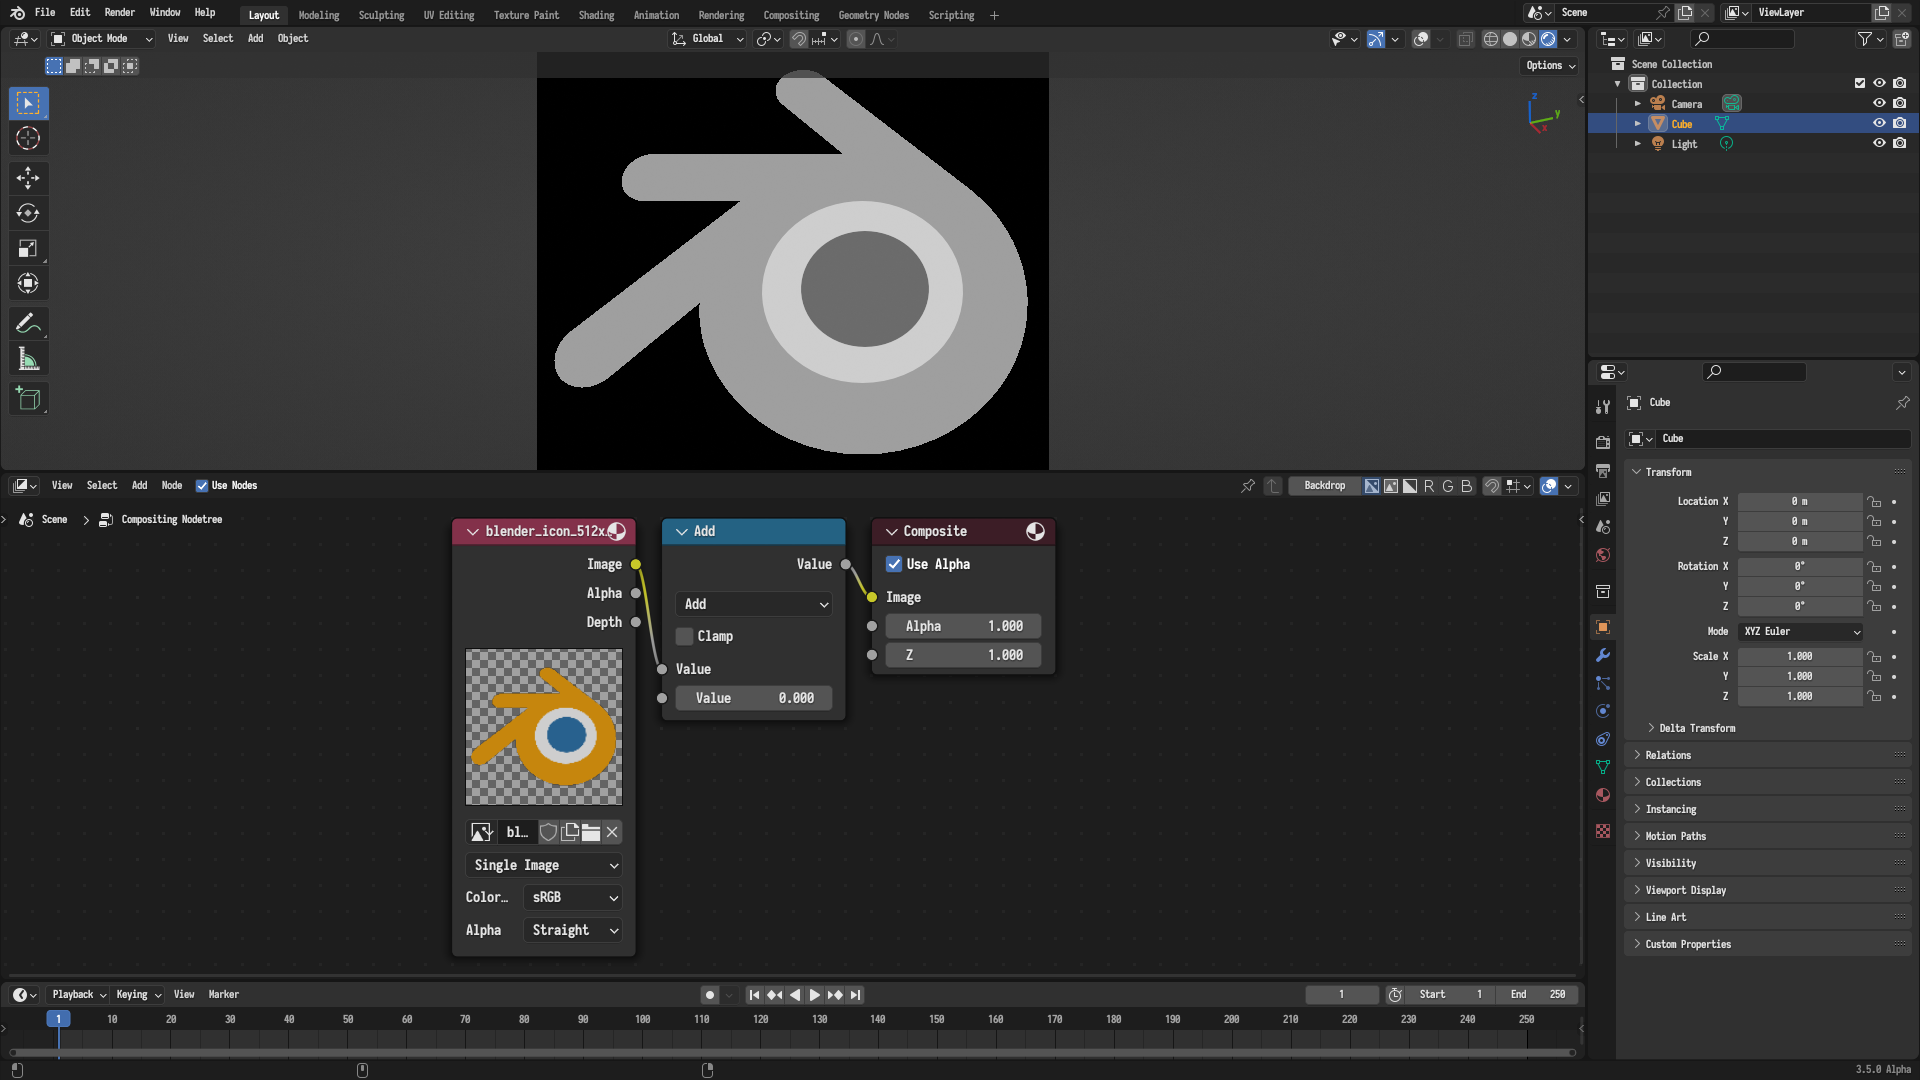This screenshot has height=1080, width=1920.
Task: Switch to rendered viewport shading mode
Action: (x=1548, y=39)
